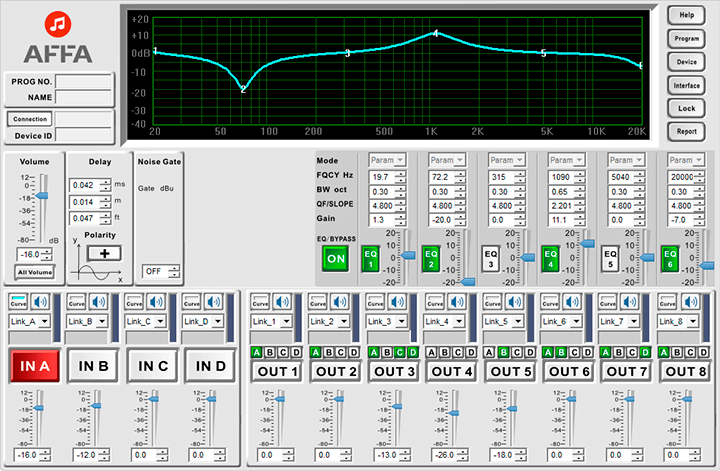Select the IN C channel

153,366
